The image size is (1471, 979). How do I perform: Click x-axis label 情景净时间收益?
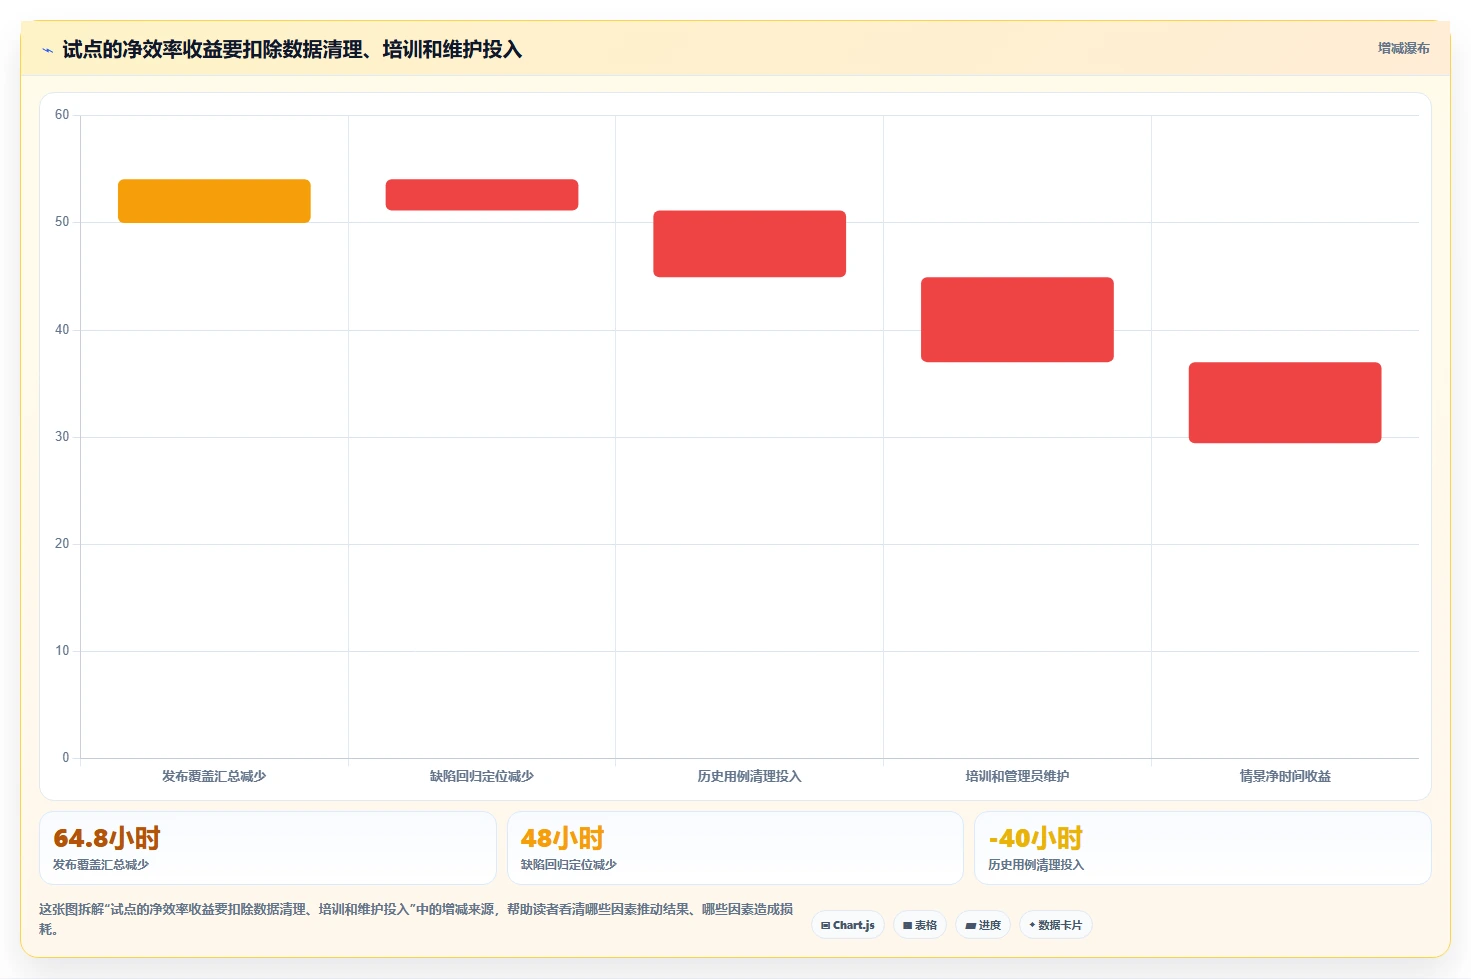(1285, 776)
